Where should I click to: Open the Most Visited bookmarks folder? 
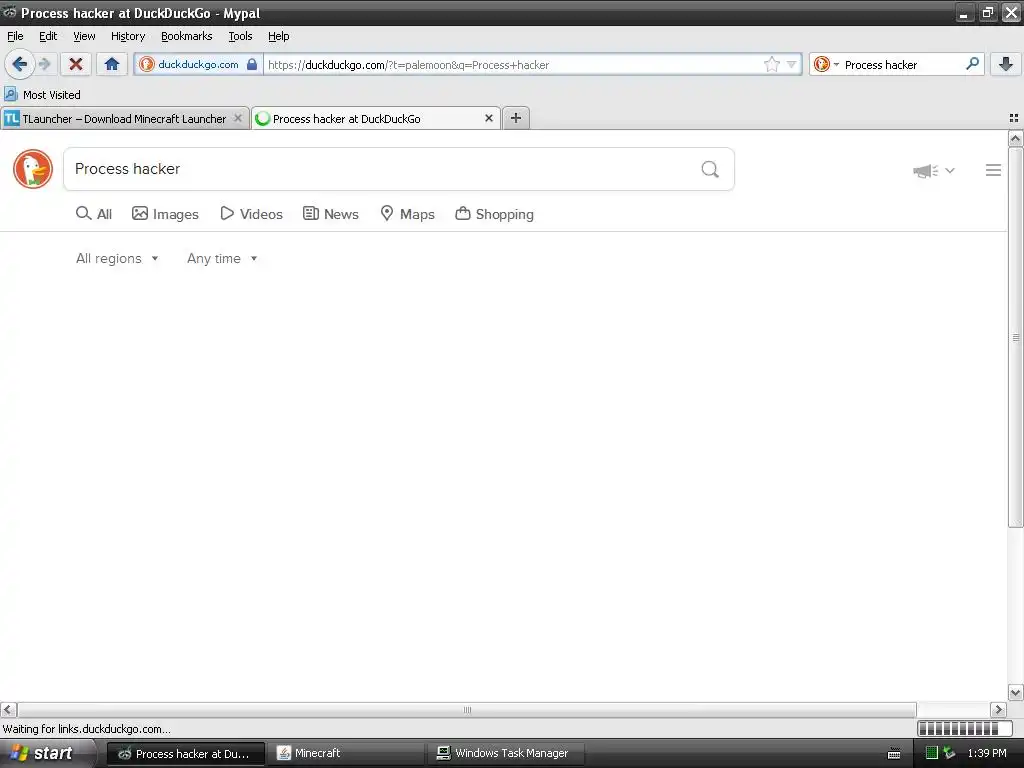[42, 95]
